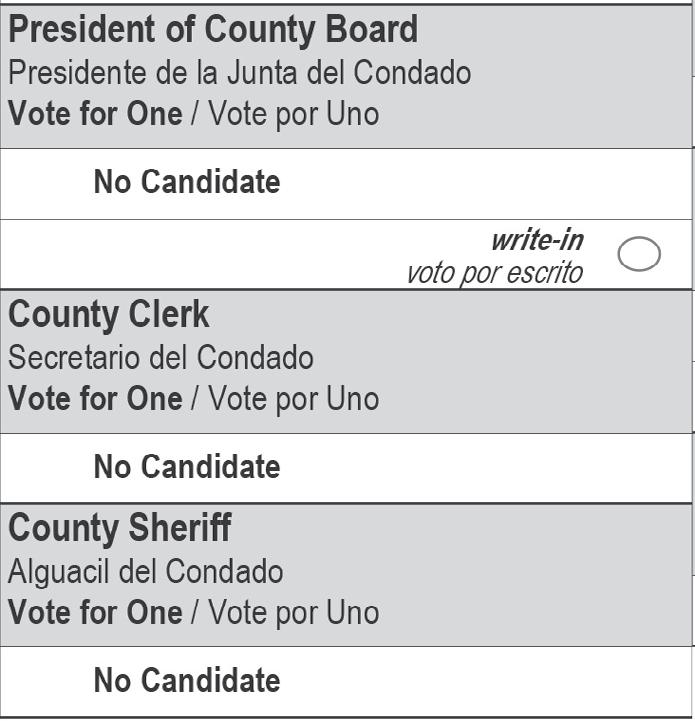Click the blank write-in line area
Screen dimensions: 695x721
click(x=200, y=256)
